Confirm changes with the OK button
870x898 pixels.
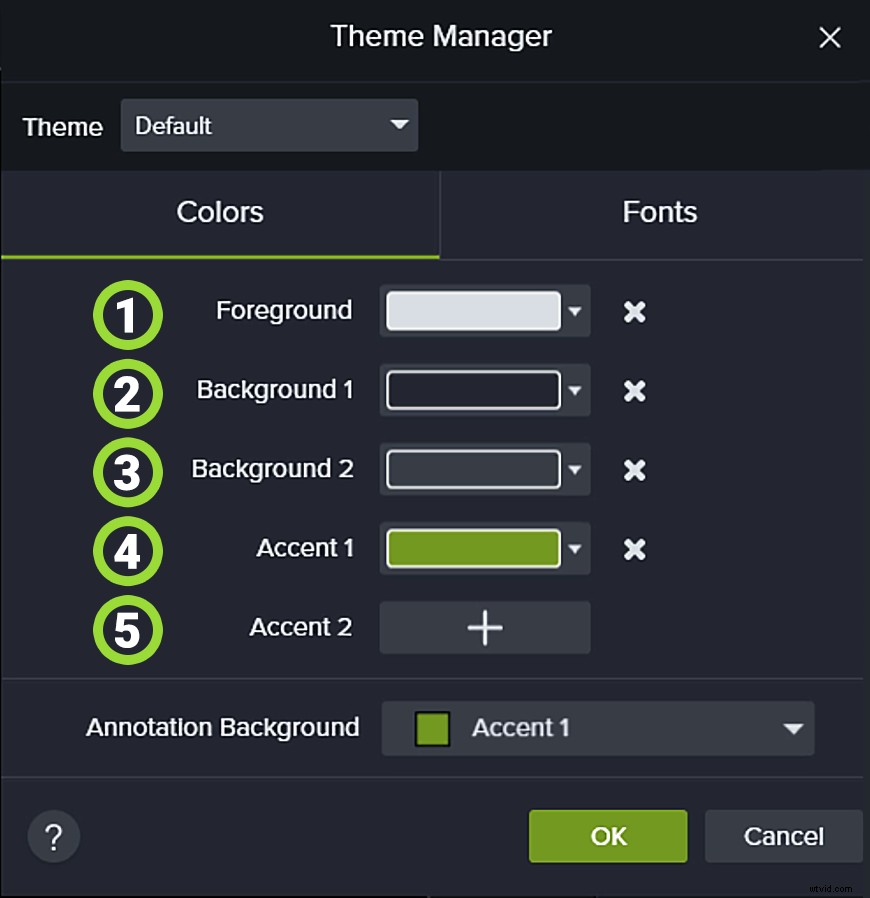(608, 836)
